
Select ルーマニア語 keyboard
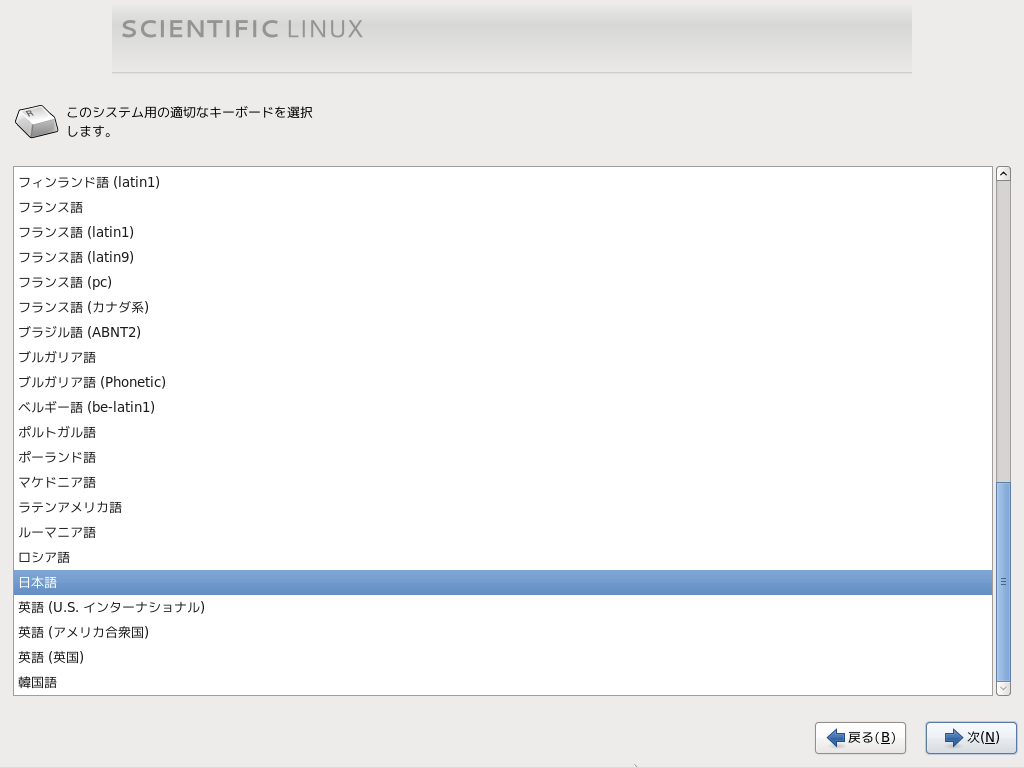(502, 532)
